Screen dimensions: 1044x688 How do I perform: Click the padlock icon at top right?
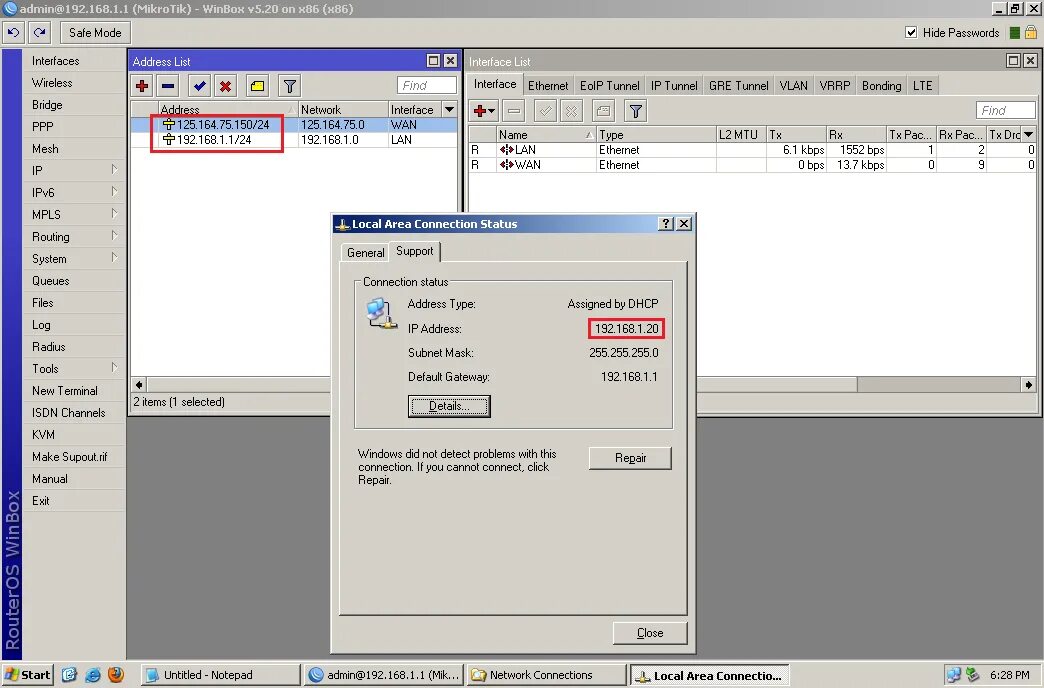pos(1031,32)
